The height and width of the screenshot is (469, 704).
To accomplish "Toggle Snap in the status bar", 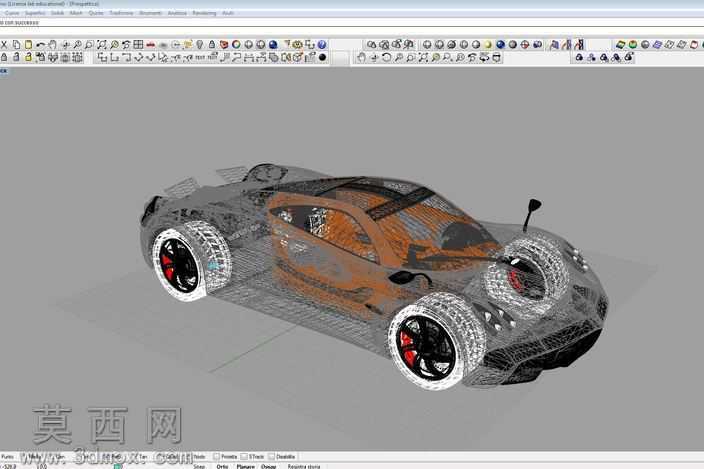I will click(x=198, y=466).
